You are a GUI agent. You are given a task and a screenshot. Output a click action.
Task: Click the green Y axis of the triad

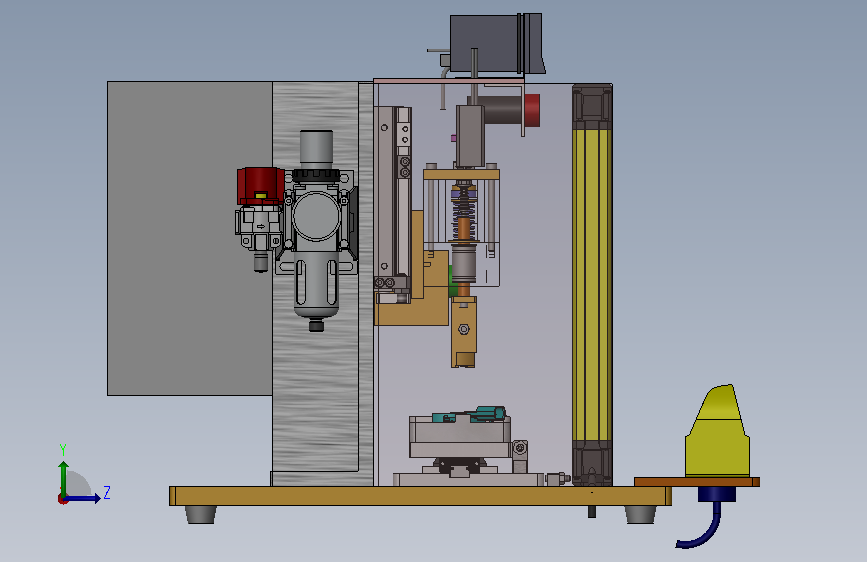click(x=64, y=479)
